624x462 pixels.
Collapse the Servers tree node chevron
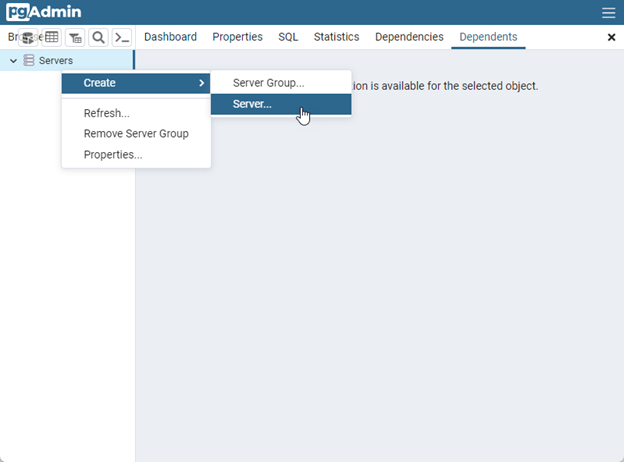(13, 61)
